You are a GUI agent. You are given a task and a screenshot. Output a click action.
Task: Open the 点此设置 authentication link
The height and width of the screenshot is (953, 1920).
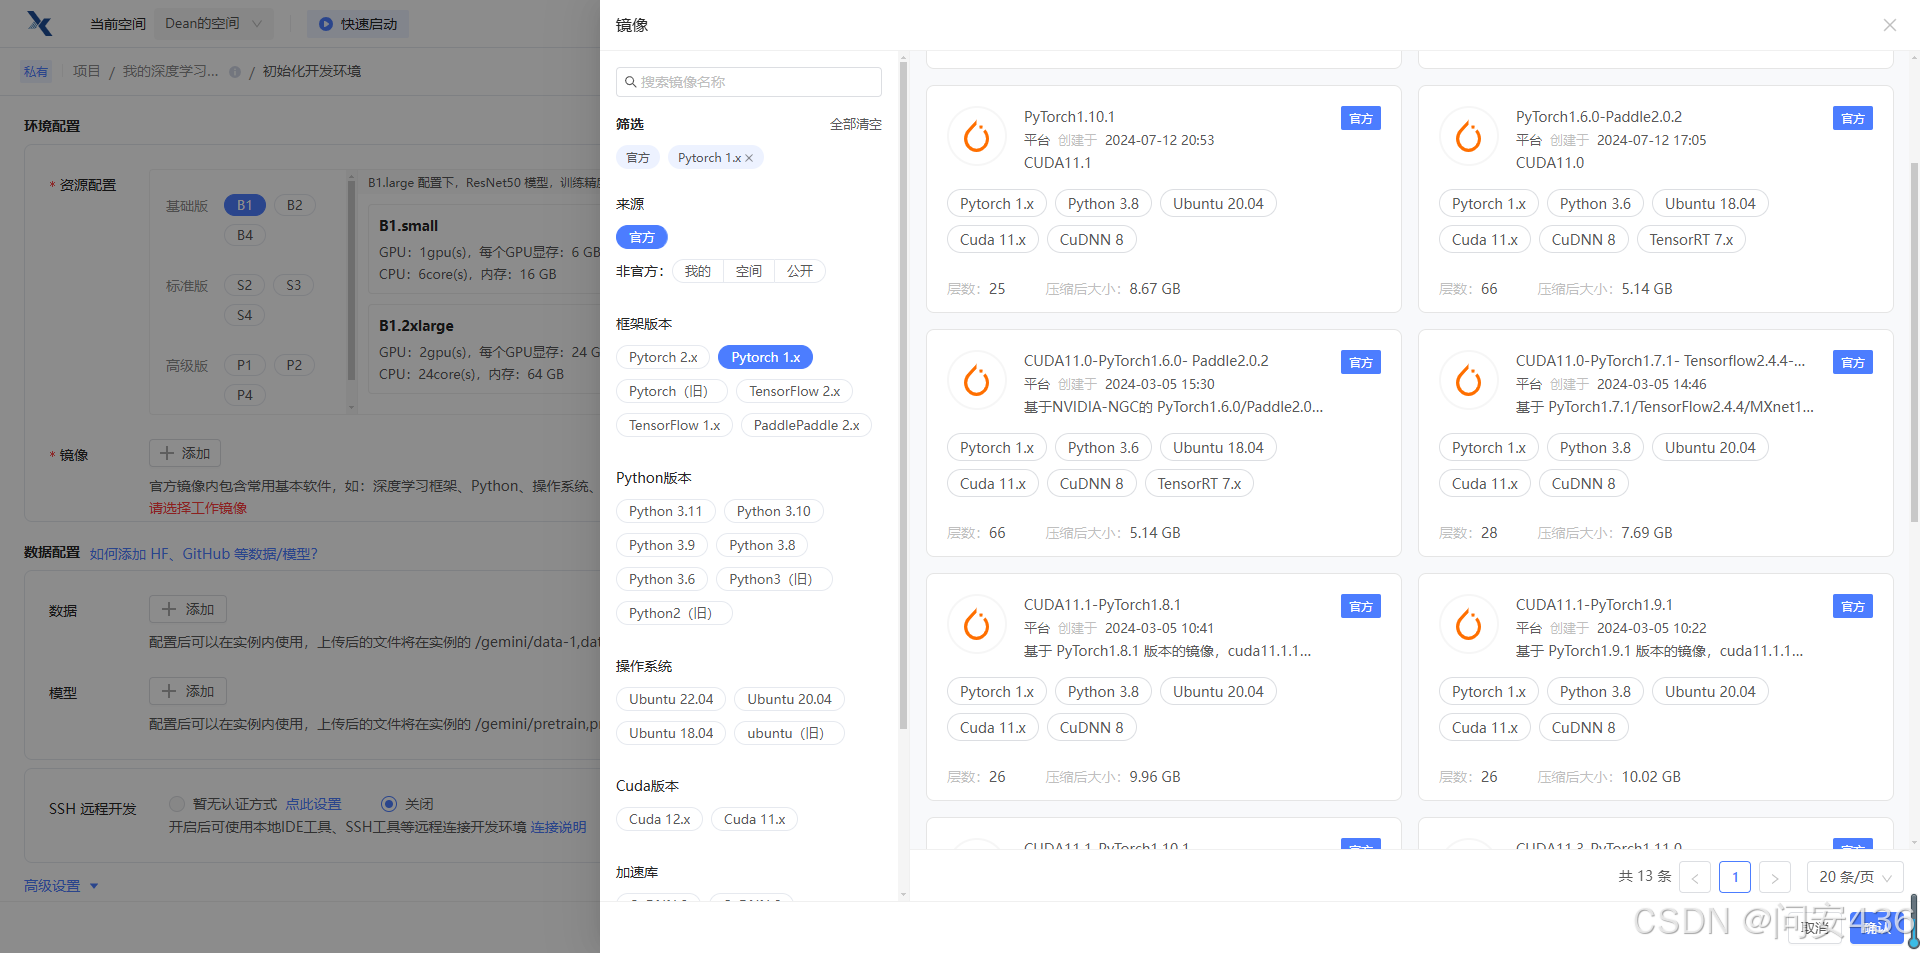tap(313, 804)
